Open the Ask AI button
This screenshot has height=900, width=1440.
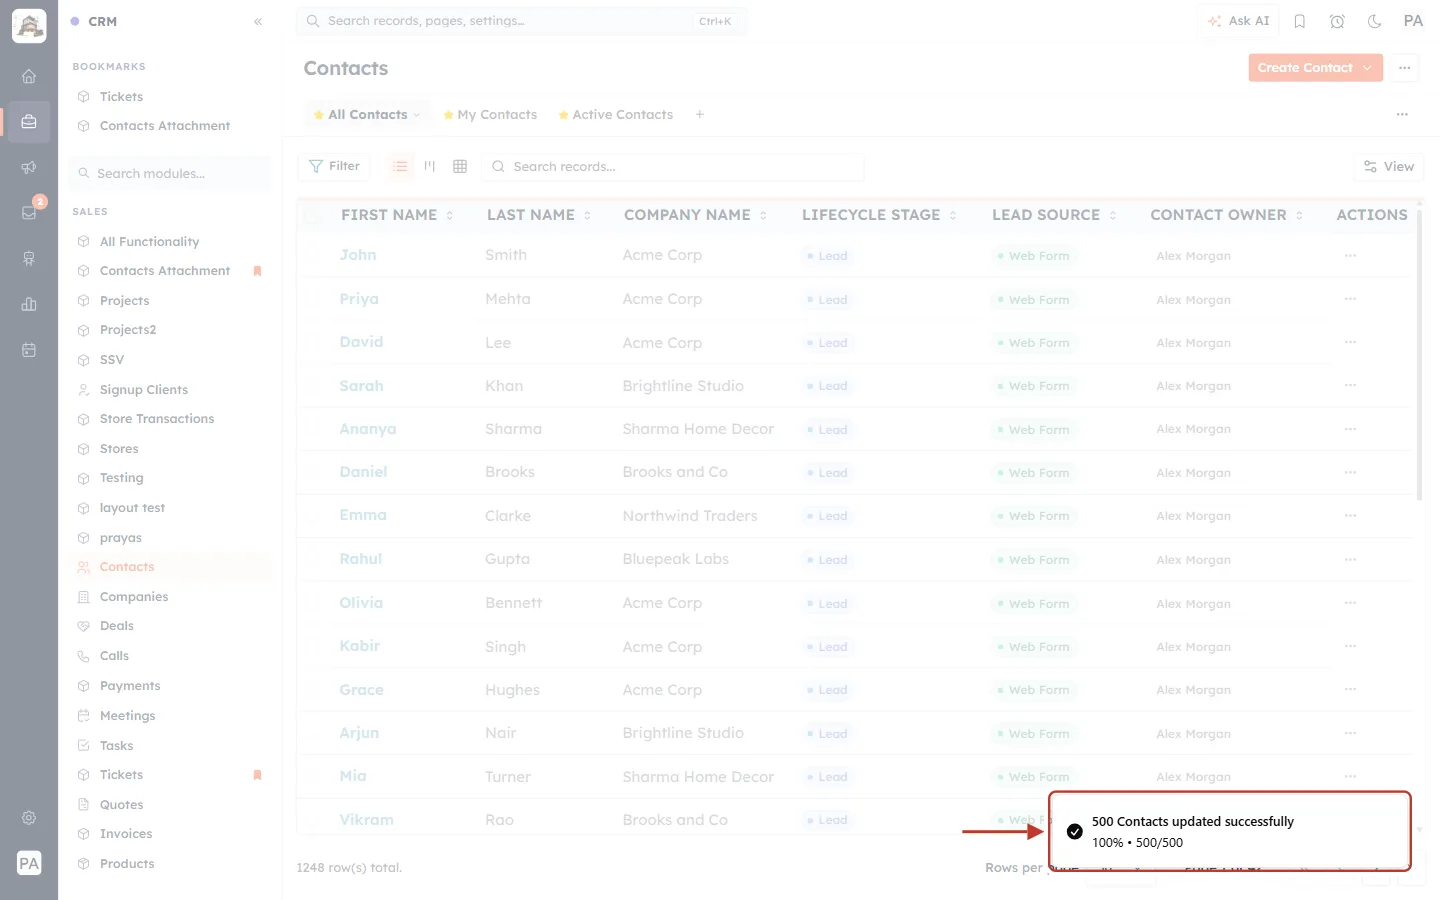tap(1239, 21)
